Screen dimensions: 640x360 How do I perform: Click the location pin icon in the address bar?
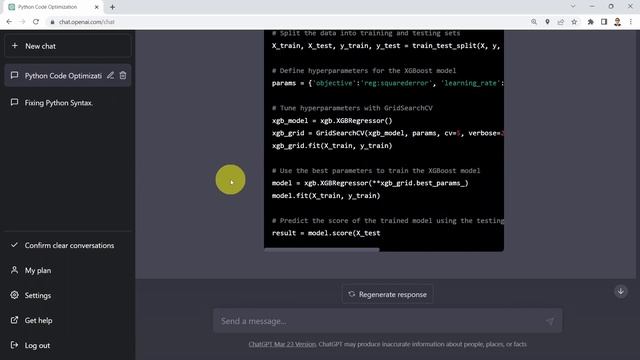547,22
